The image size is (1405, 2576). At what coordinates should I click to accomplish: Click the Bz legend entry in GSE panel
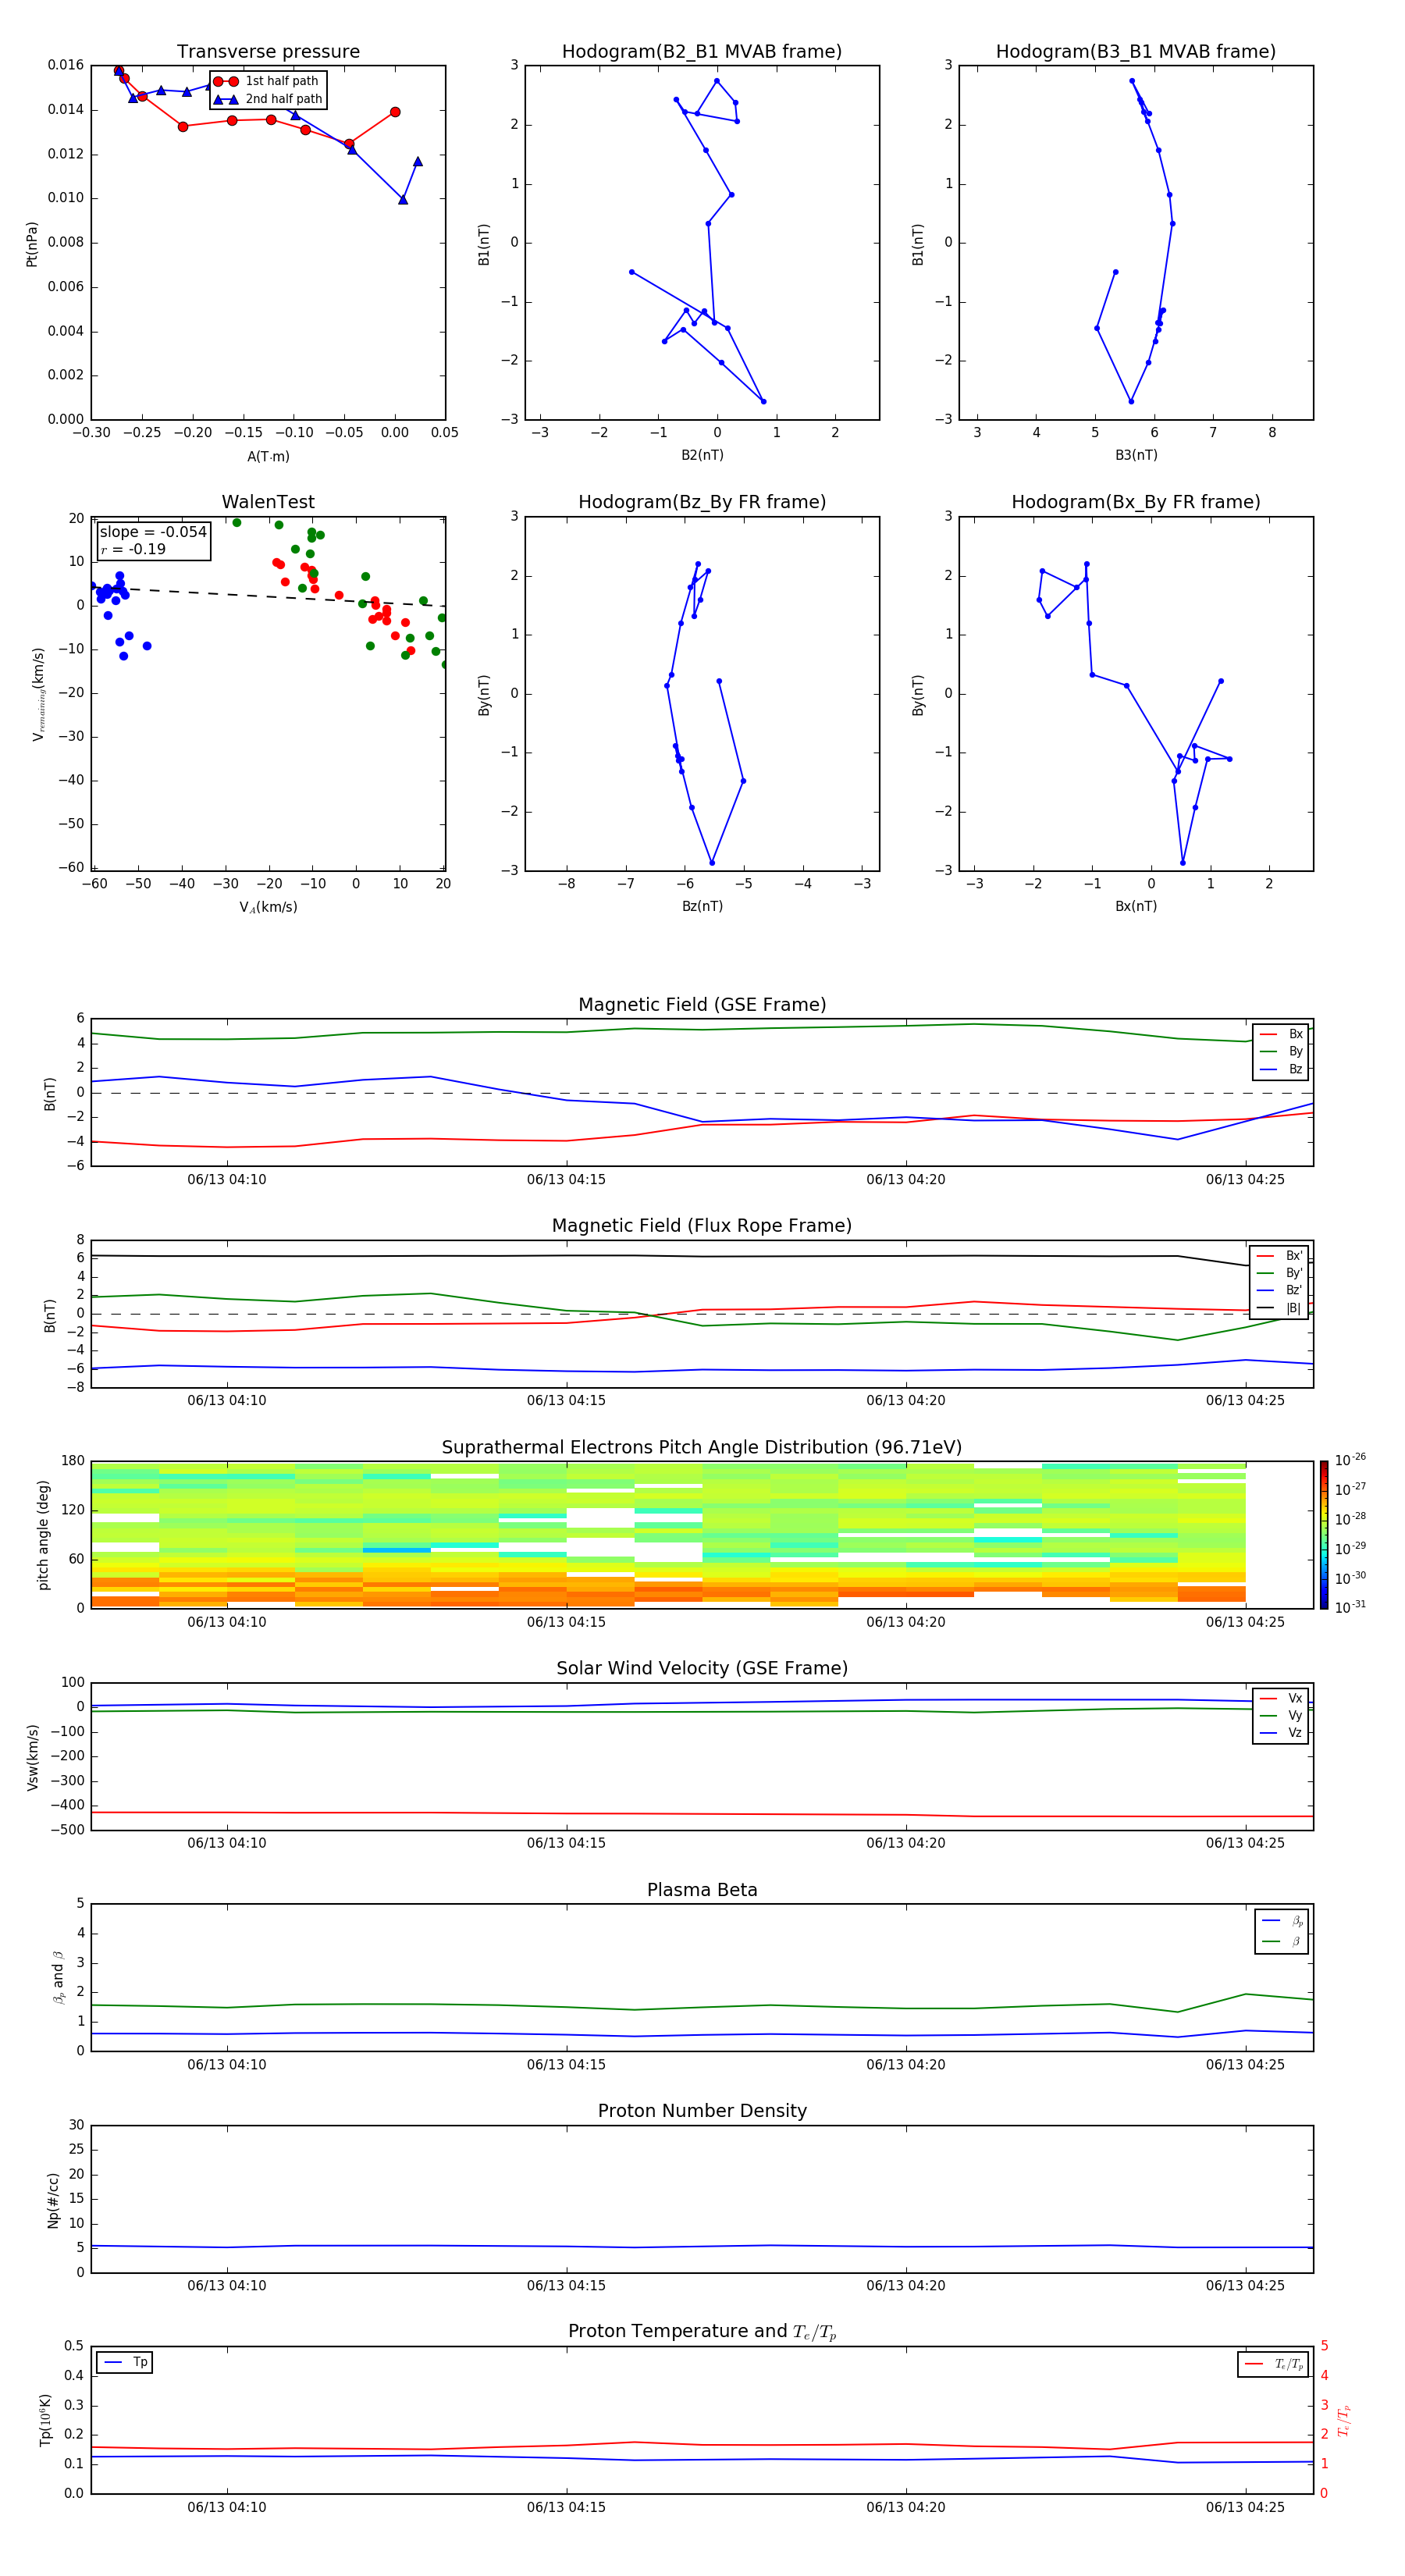pos(1281,1069)
